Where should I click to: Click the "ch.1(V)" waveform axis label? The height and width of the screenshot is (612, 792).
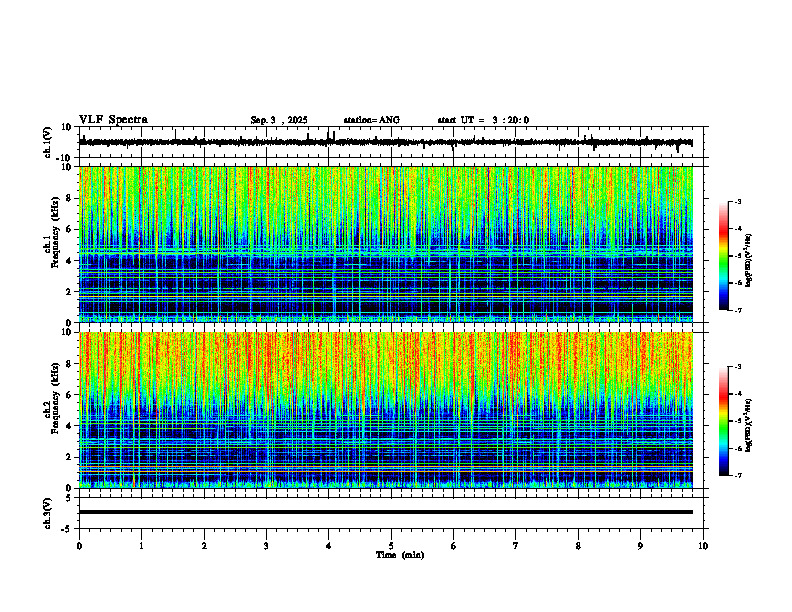click(48, 142)
